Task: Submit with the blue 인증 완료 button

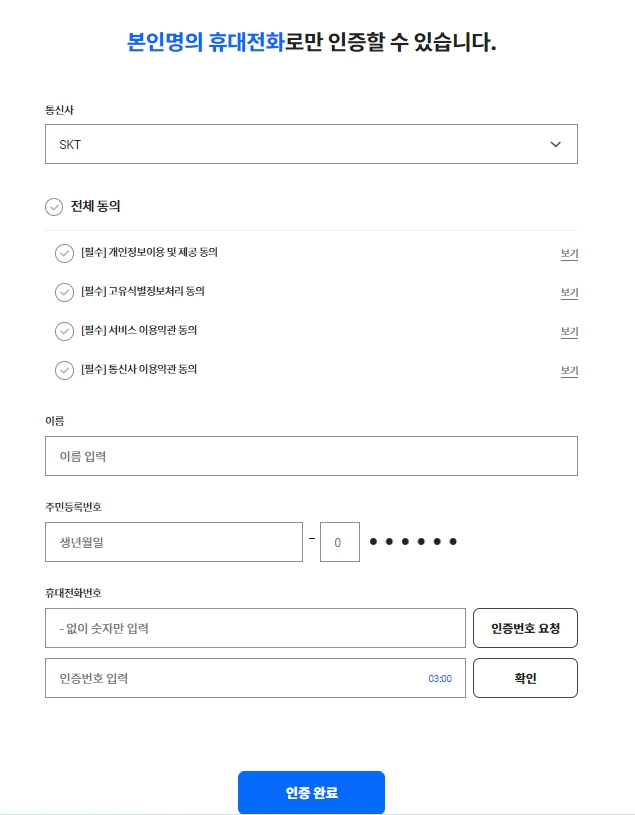Action: pyautogui.click(x=311, y=792)
